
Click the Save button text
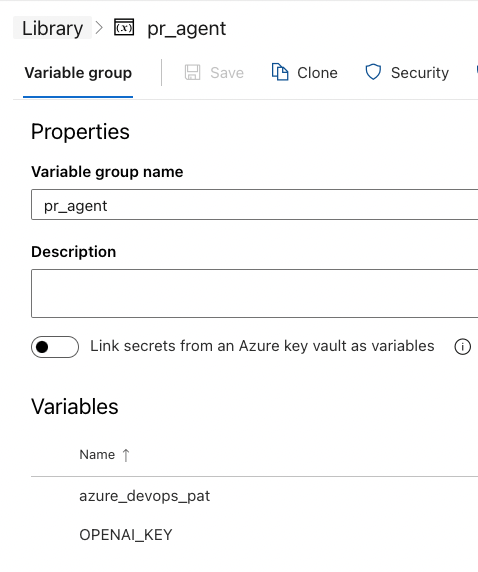(227, 73)
